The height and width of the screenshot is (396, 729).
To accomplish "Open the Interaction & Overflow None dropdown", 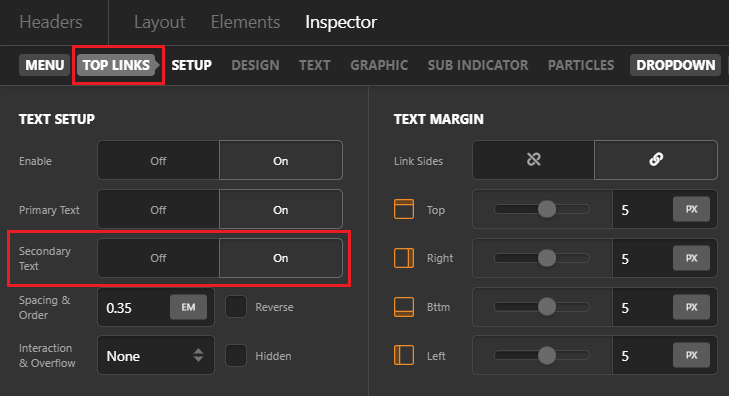I will (156, 356).
